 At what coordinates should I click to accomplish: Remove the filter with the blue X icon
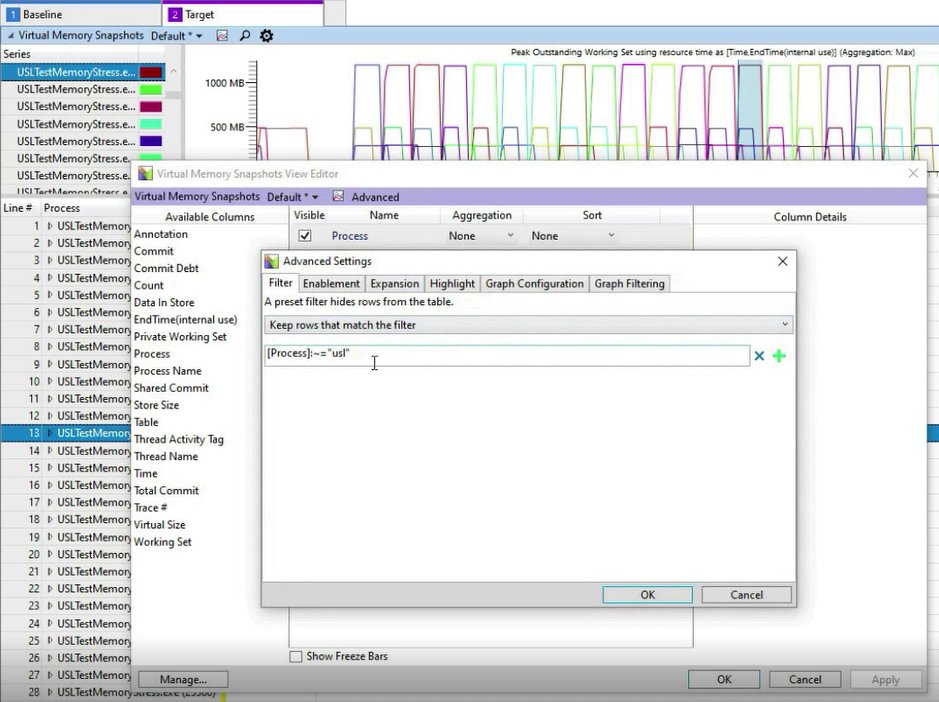point(759,356)
